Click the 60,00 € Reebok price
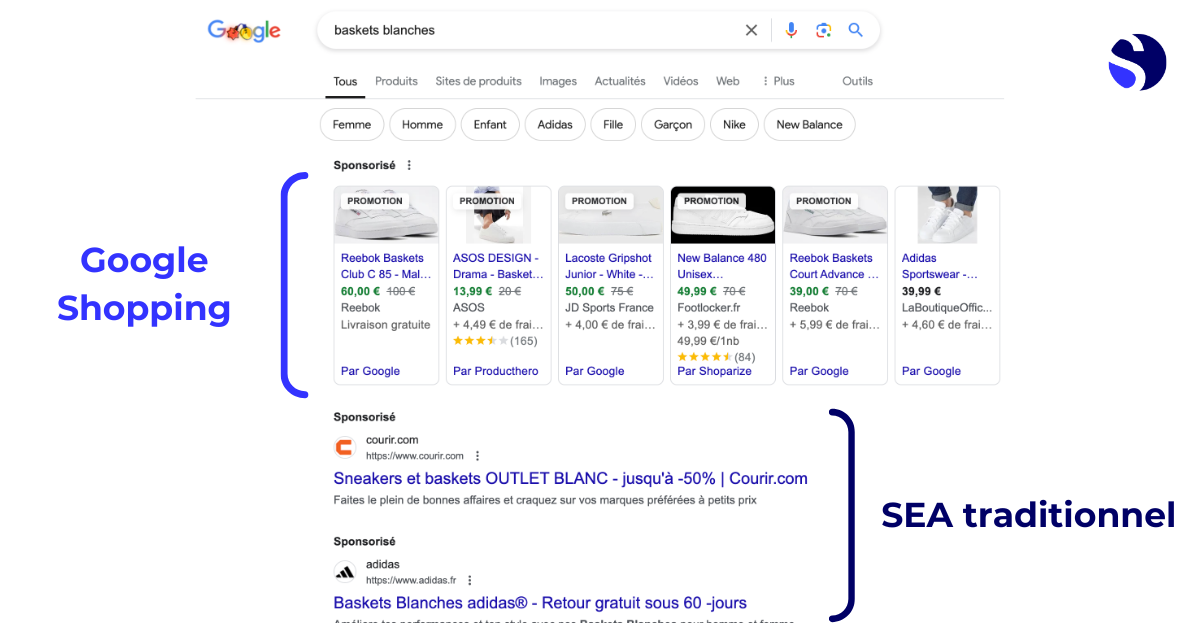Viewport: 1200px width, 623px height. click(362, 291)
